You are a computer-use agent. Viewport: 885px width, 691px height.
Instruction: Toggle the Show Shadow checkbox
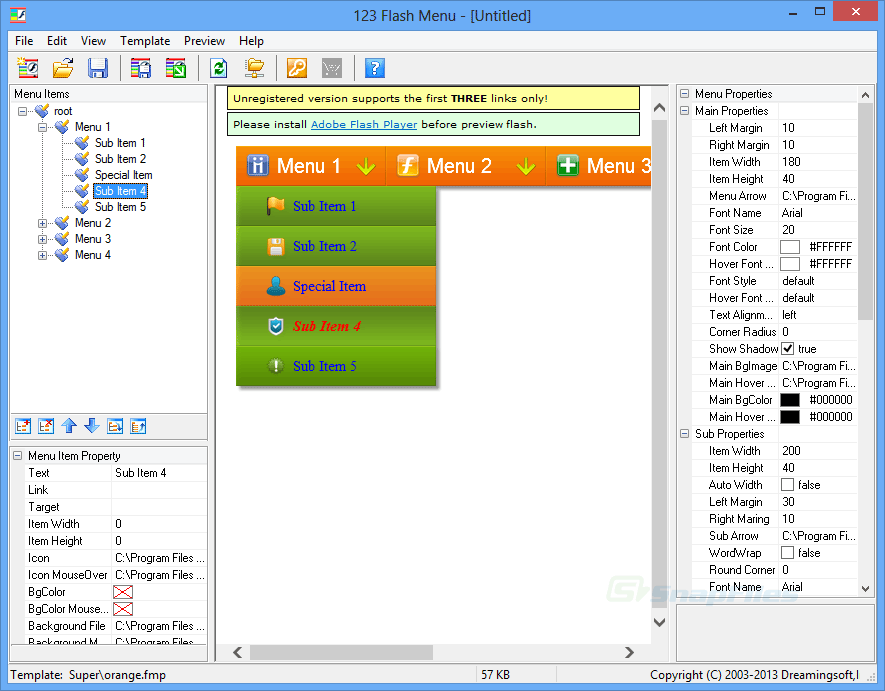pos(787,349)
